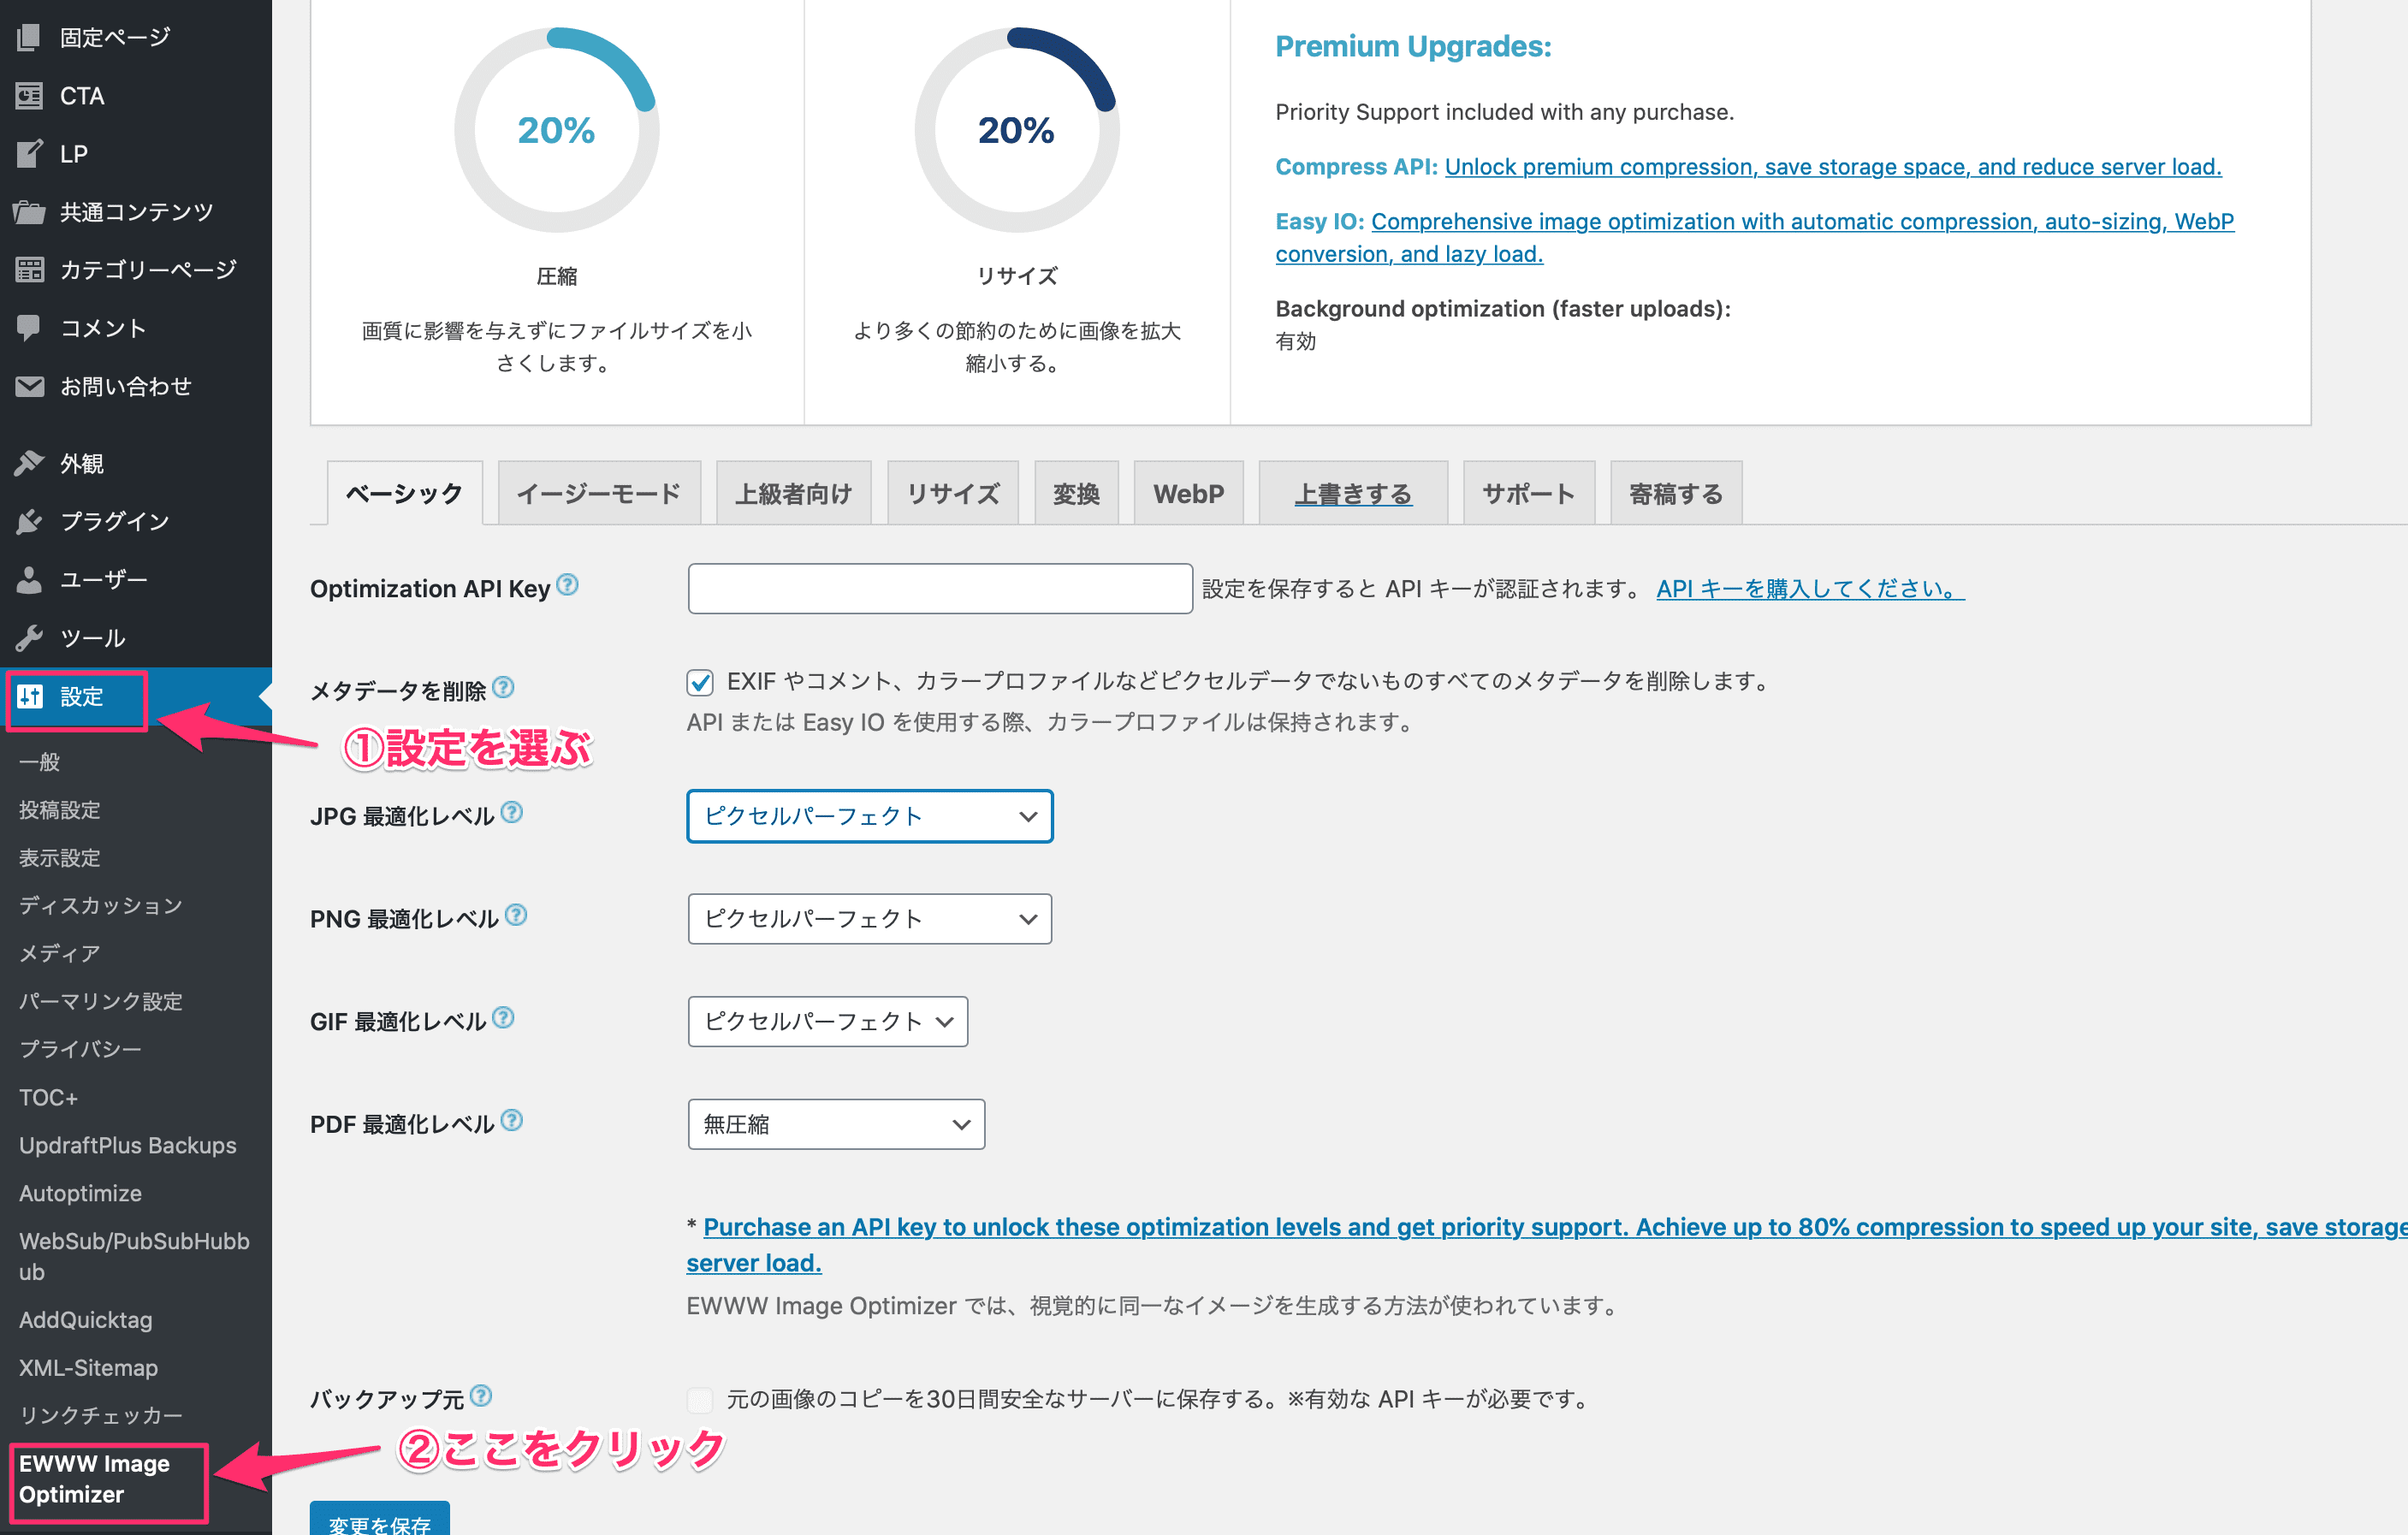Click the コメント speech bubble icon
2408x1535 pixels.
pos(29,328)
